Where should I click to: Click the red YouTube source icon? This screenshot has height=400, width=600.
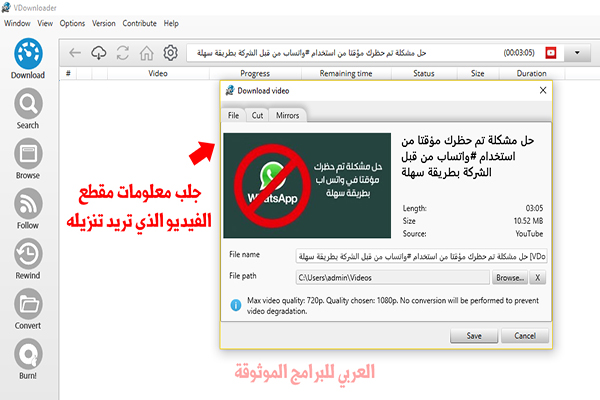tap(551, 53)
